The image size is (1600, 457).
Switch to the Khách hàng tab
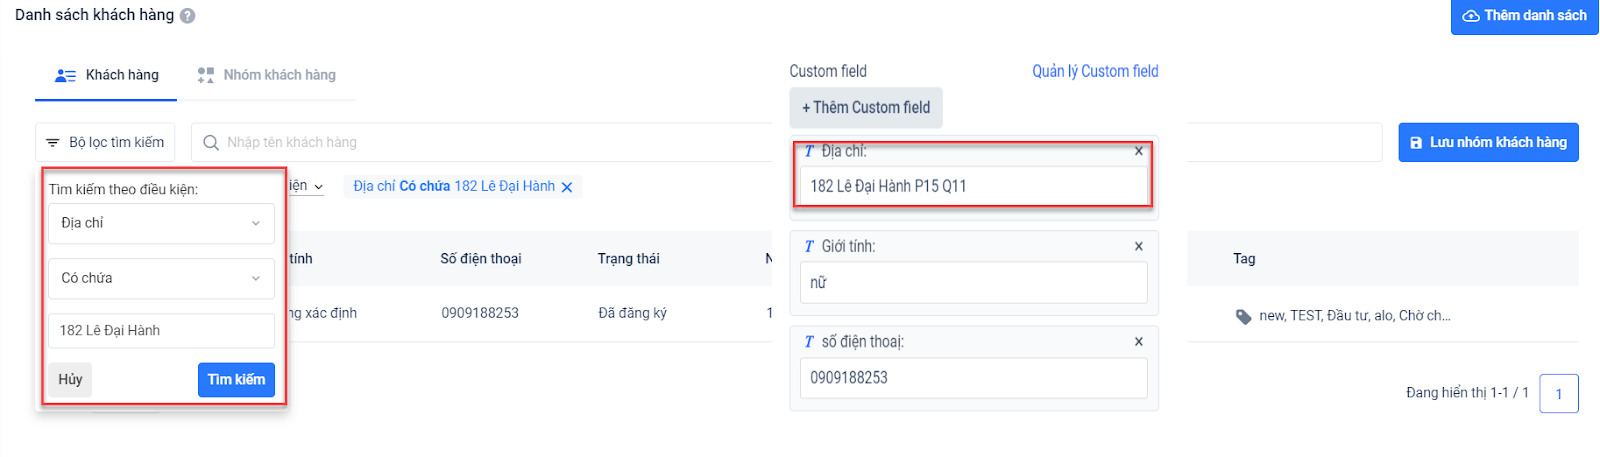107,75
